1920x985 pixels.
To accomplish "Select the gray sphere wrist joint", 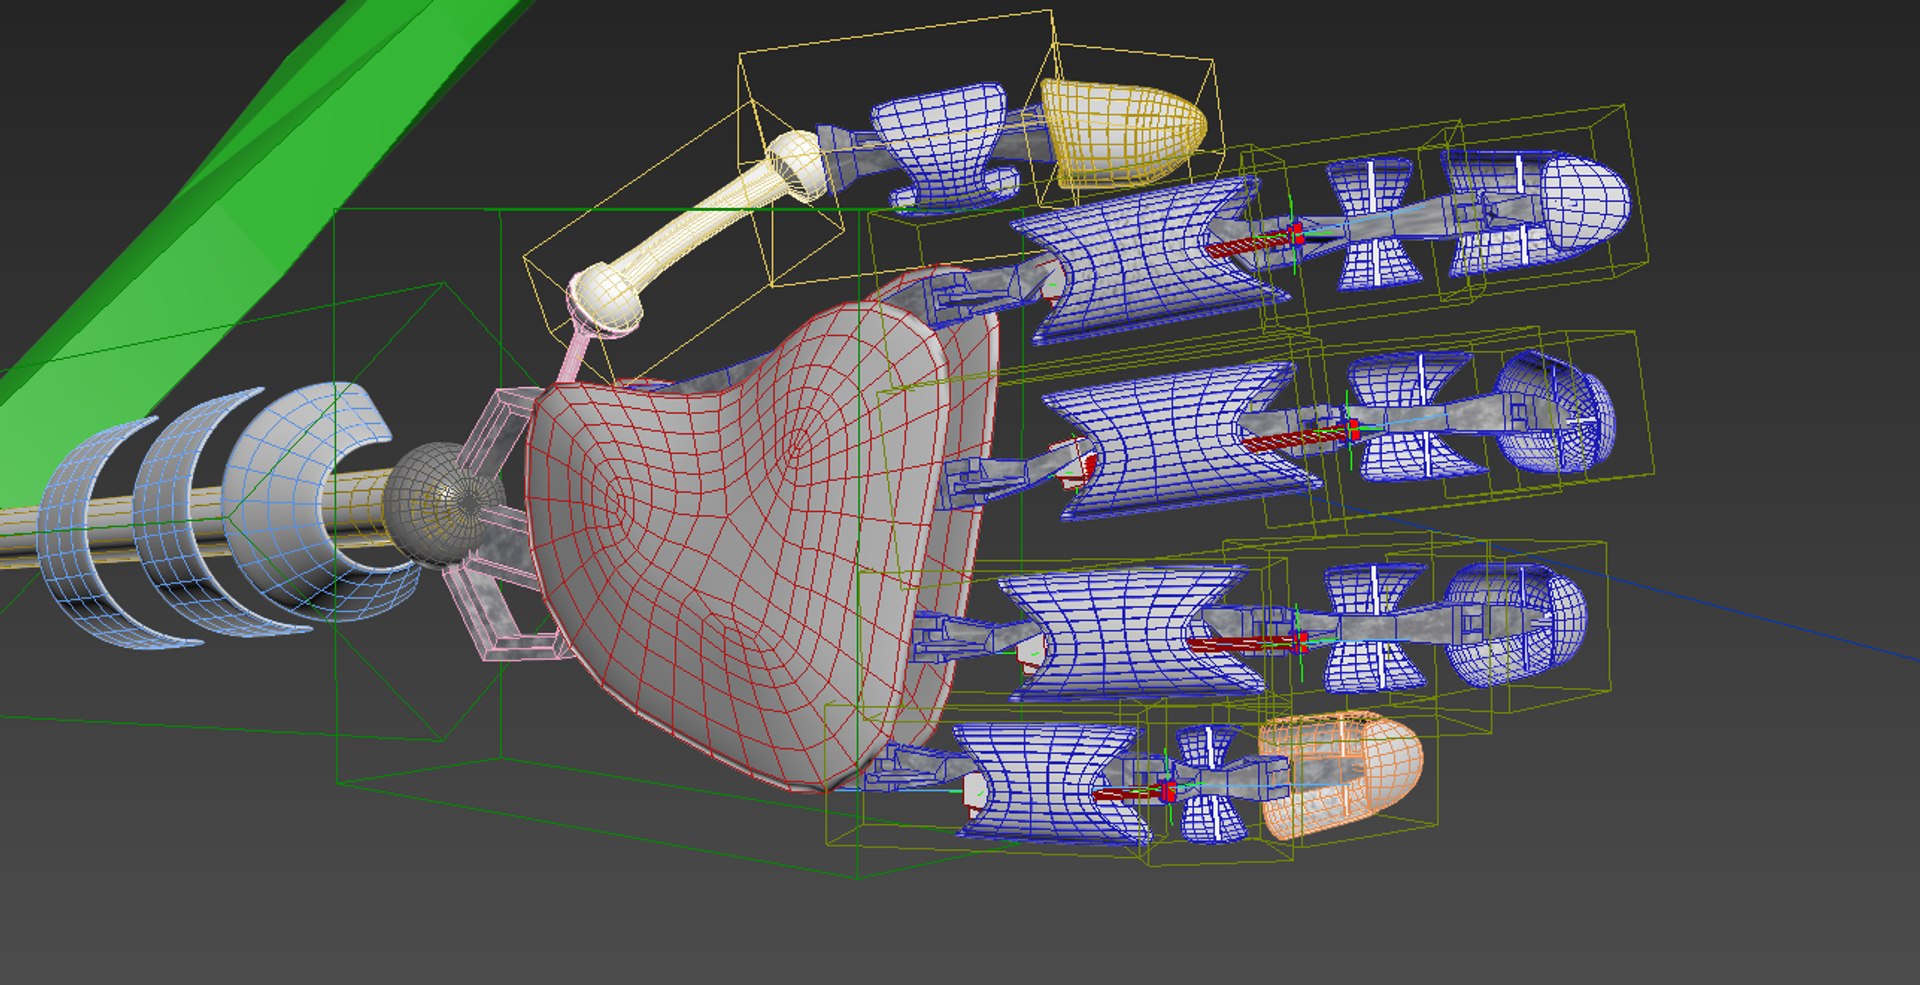I will 443,506.
